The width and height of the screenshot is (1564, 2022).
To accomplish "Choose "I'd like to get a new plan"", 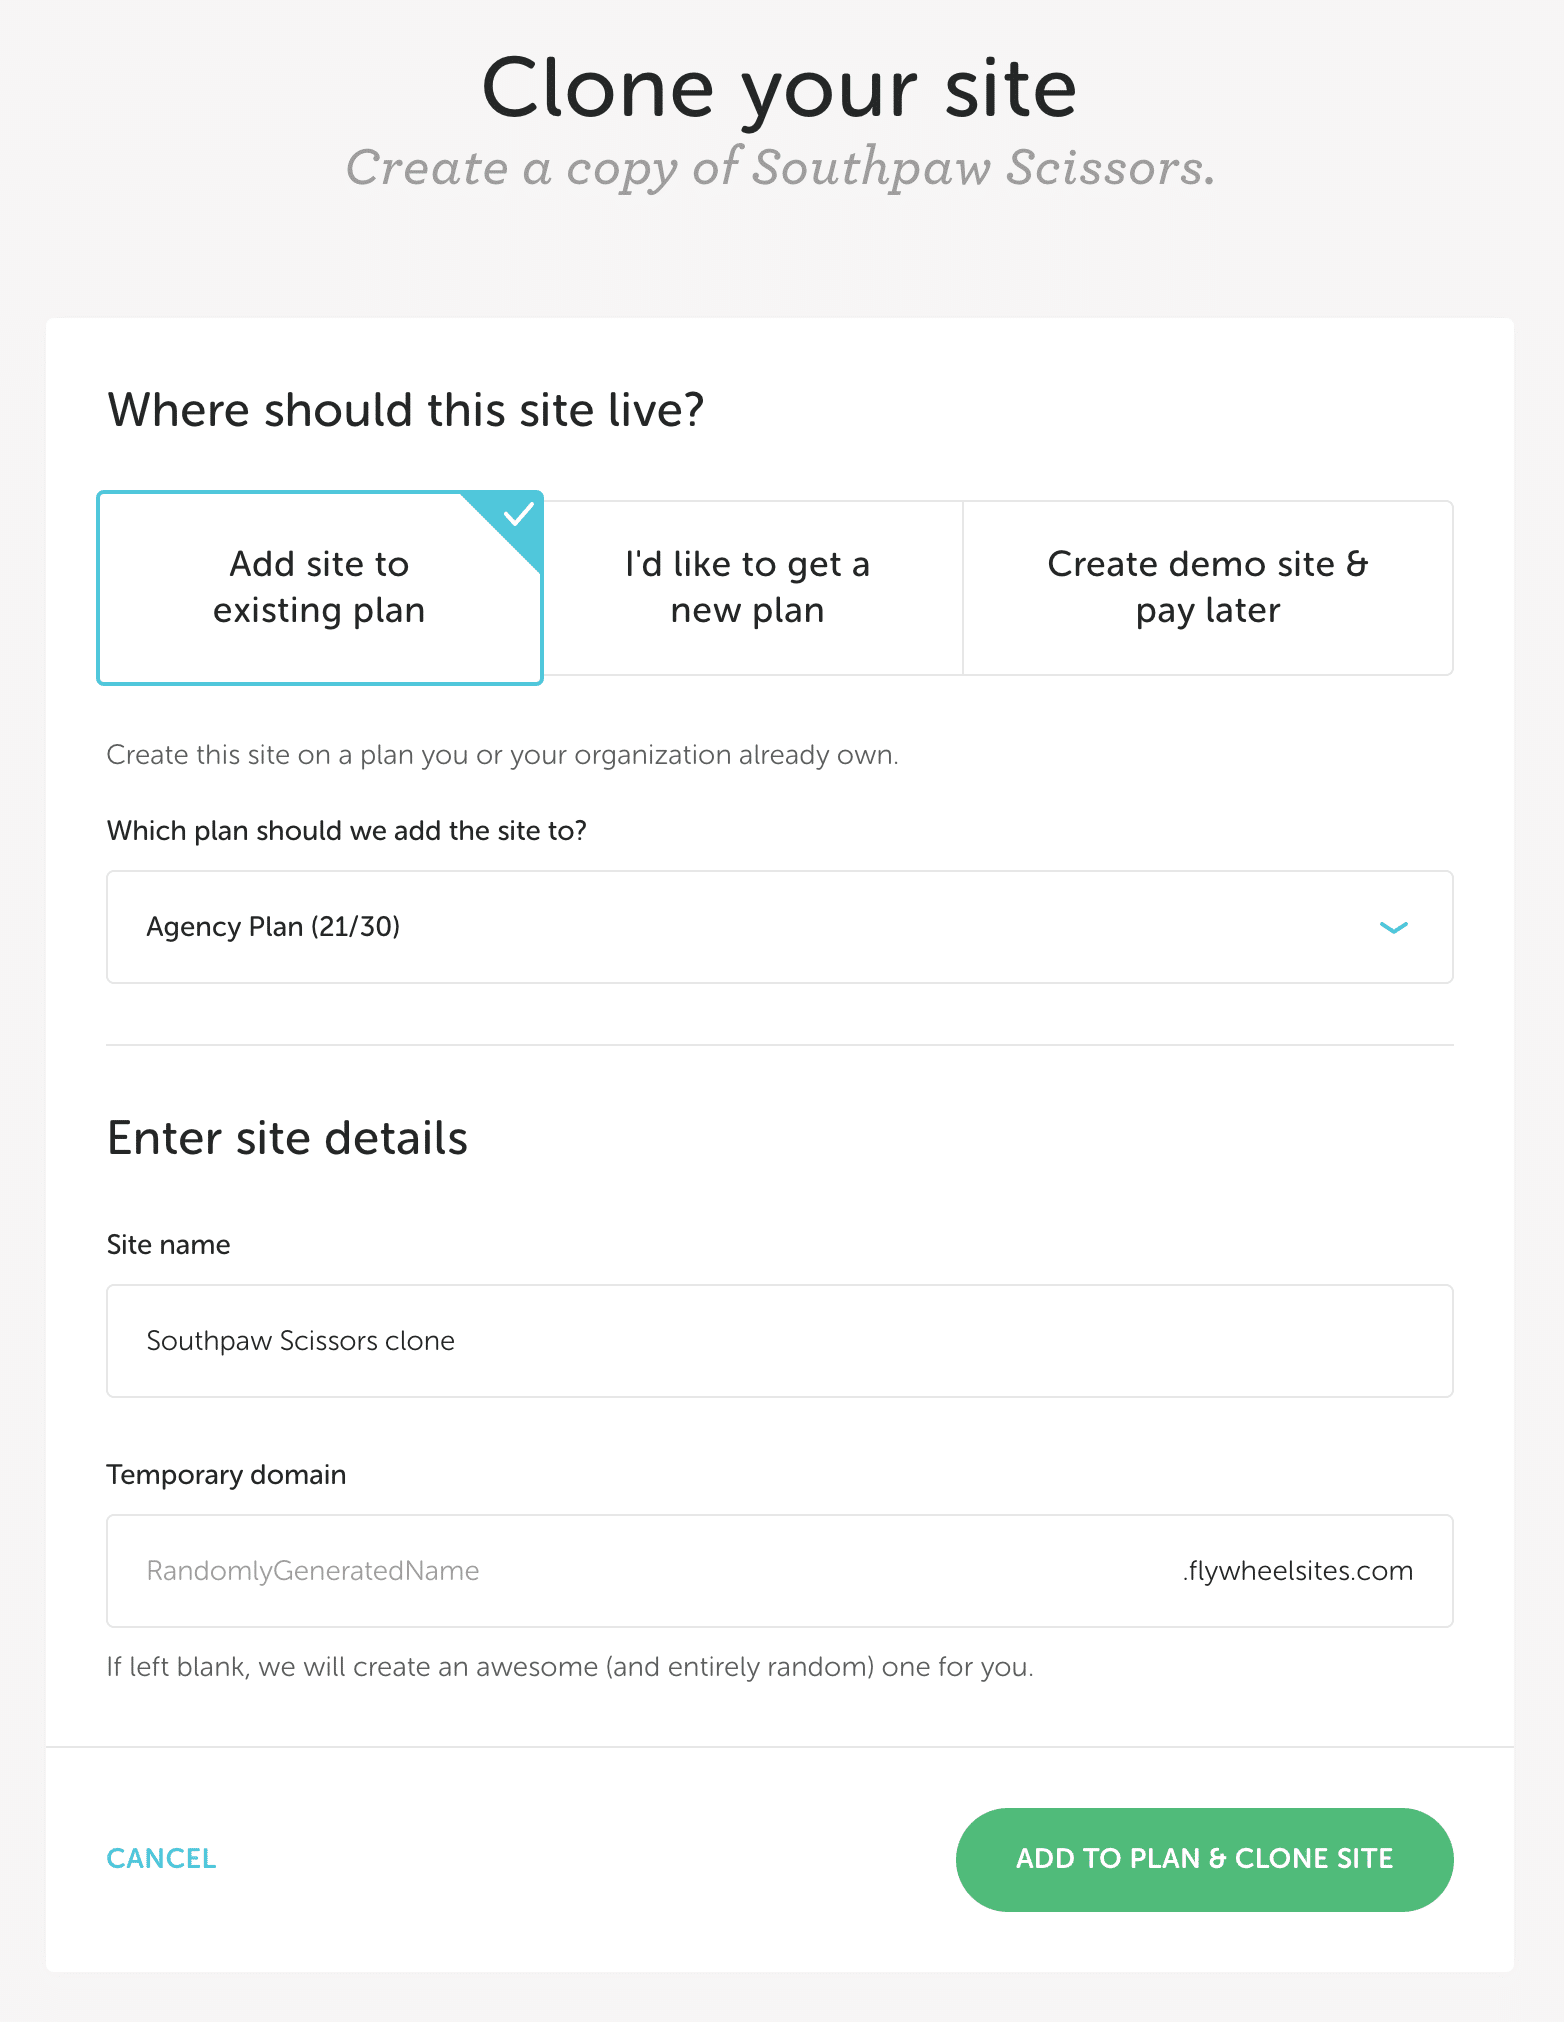I will pos(747,587).
